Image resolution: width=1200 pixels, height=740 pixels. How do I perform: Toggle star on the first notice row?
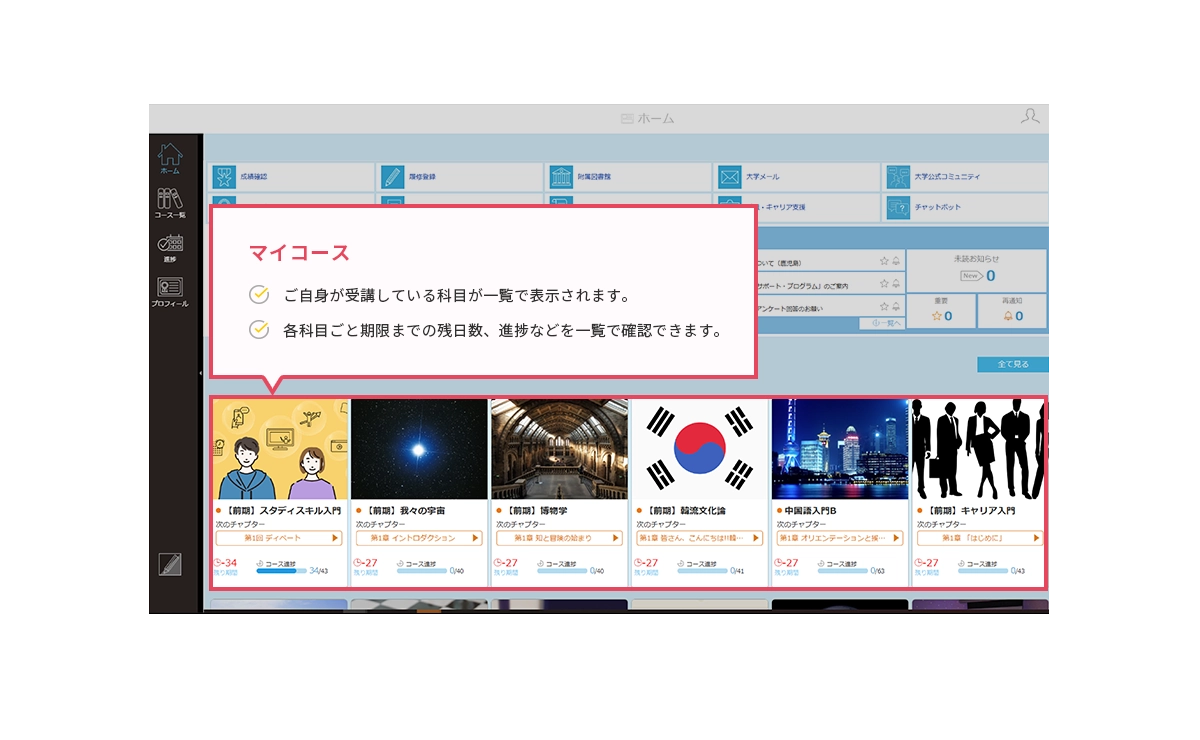click(x=884, y=261)
